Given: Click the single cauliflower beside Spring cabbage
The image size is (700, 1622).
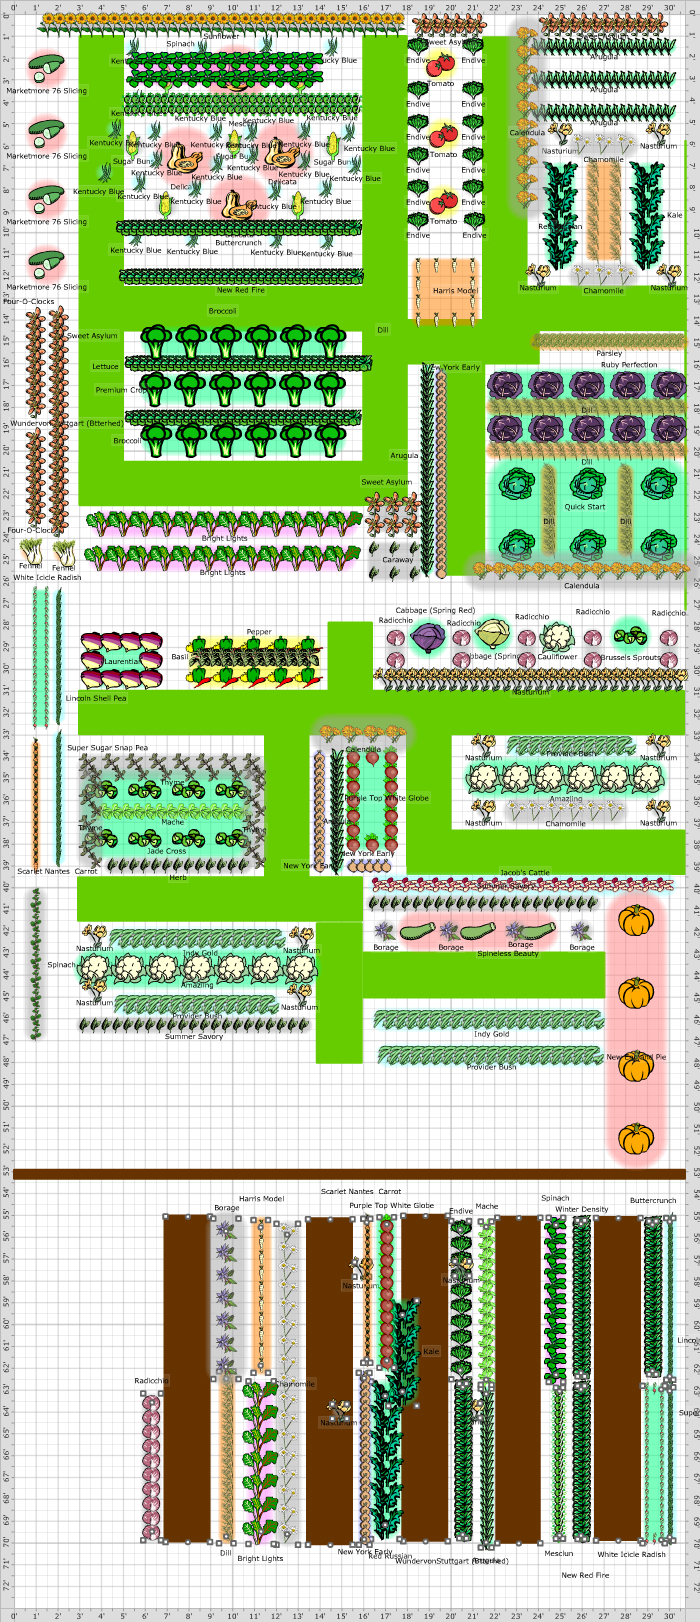Looking at the screenshot, I should click(x=557, y=637).
